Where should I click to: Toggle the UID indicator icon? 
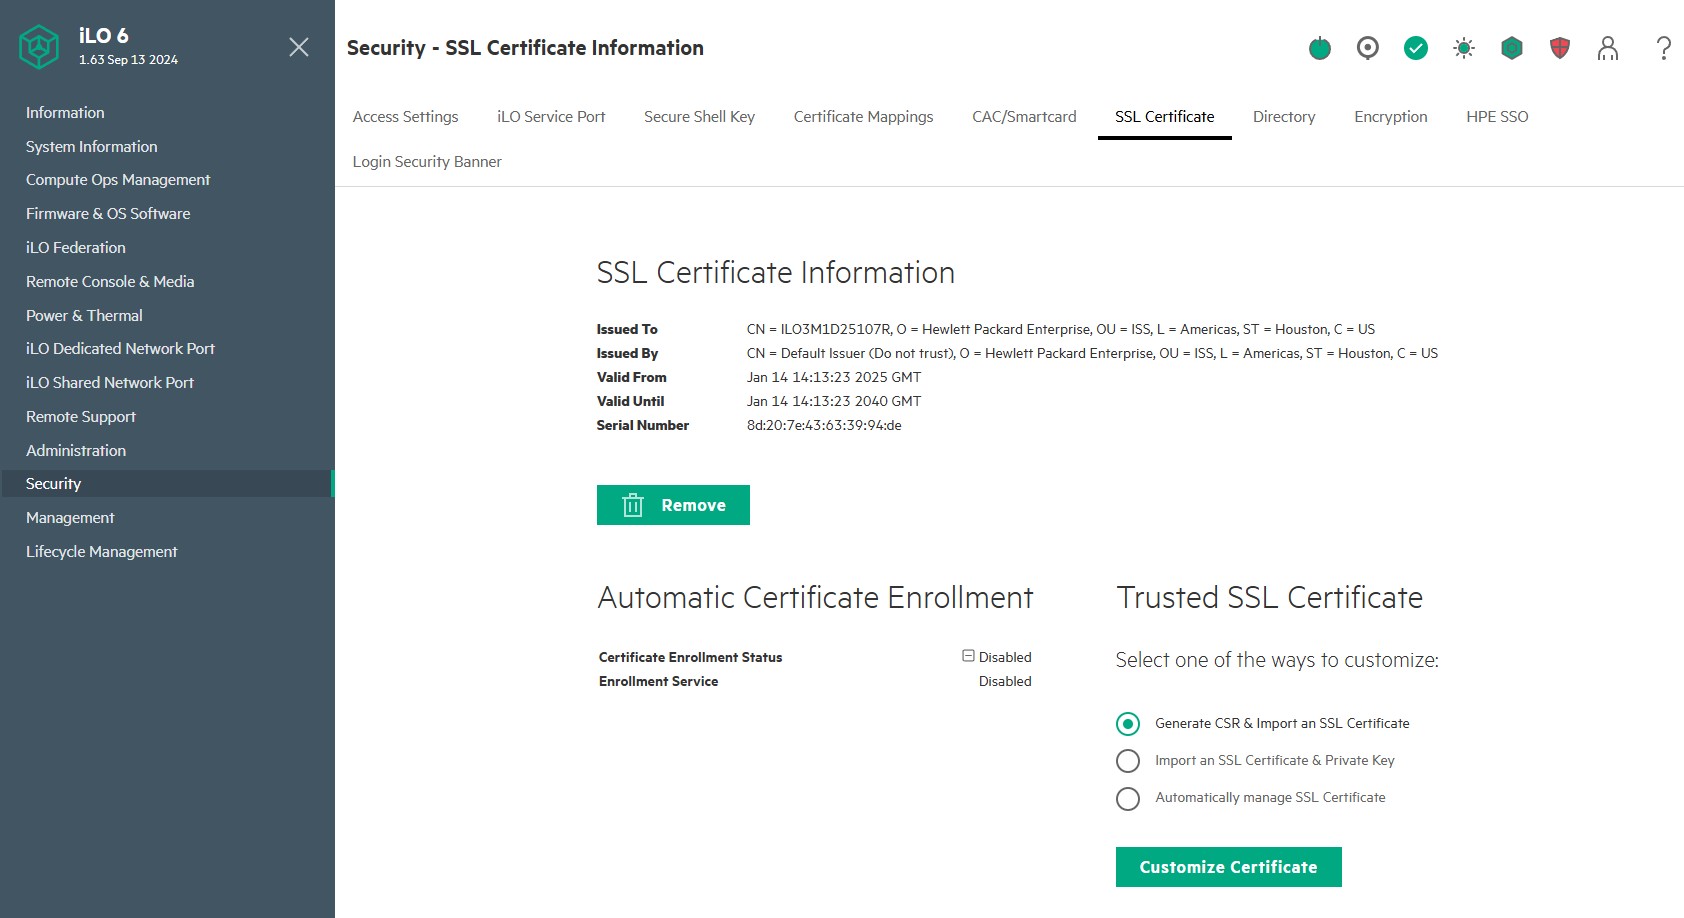[x=1367, y=48]
